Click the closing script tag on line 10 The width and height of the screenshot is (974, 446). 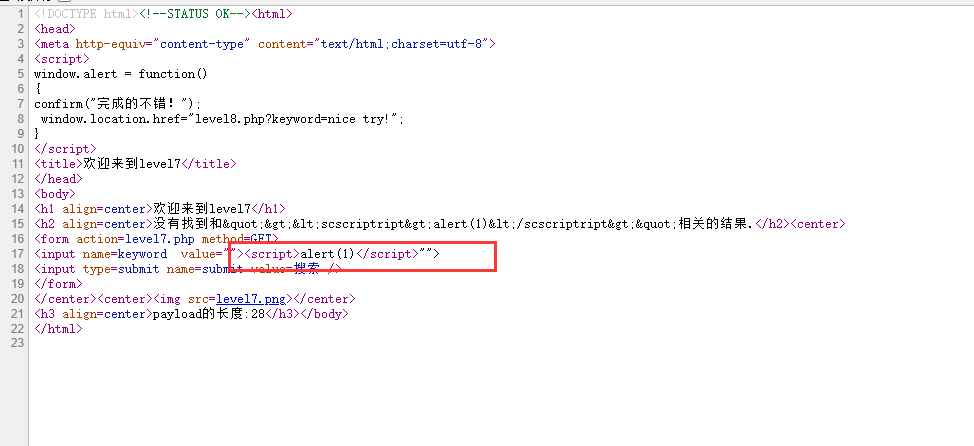(65, 149)
